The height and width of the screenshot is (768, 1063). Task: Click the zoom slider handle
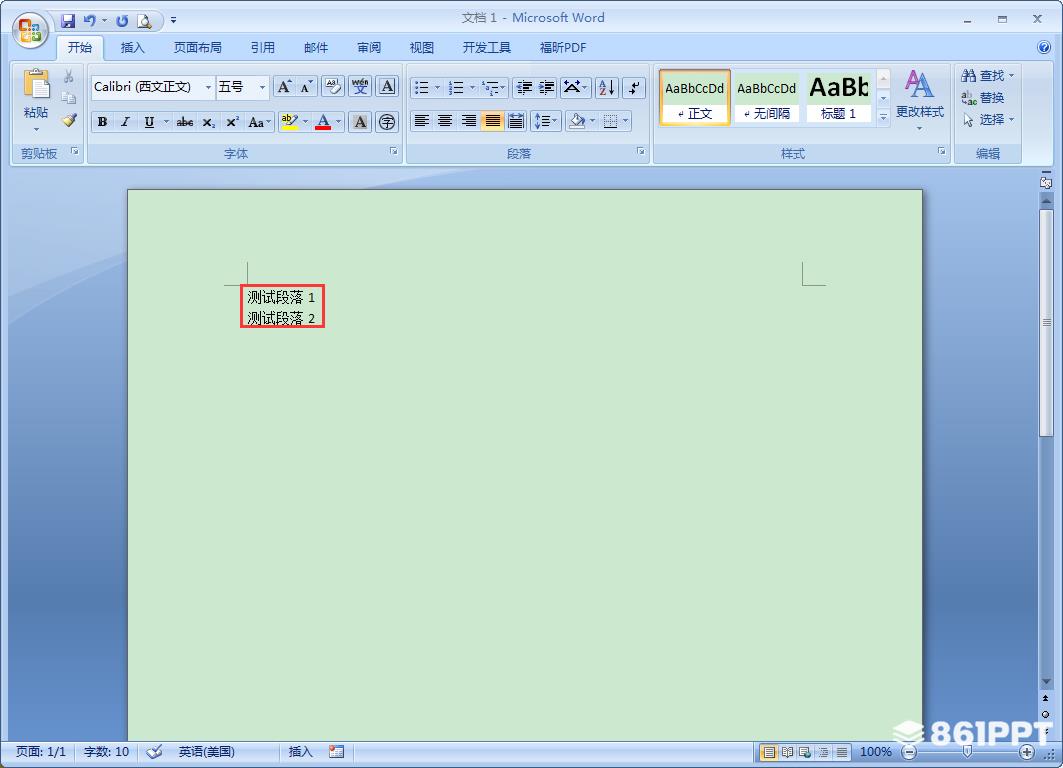tap(967, 752)
